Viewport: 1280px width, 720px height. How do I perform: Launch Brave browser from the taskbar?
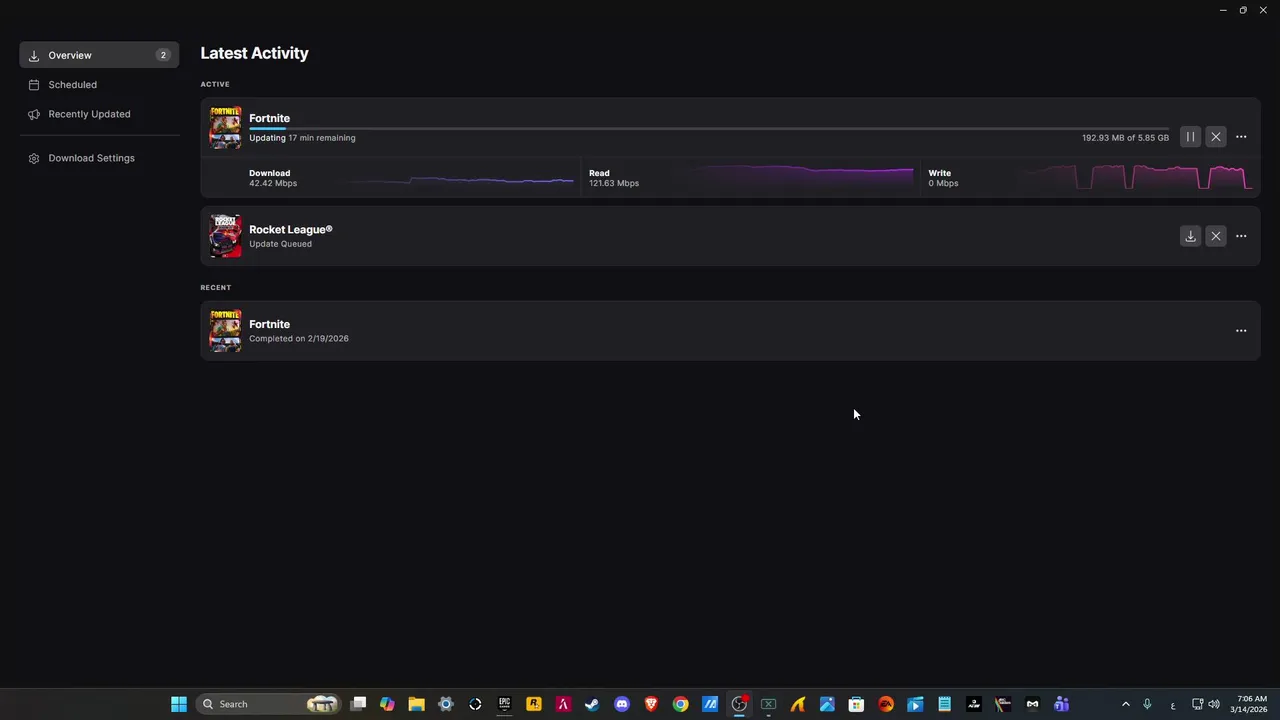tap(651, 704)
